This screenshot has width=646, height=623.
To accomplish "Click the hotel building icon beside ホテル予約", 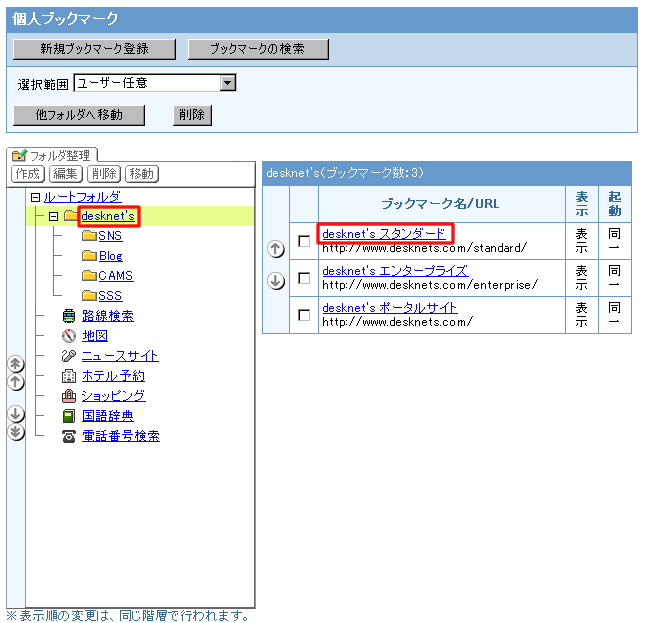I will [69, 376].
